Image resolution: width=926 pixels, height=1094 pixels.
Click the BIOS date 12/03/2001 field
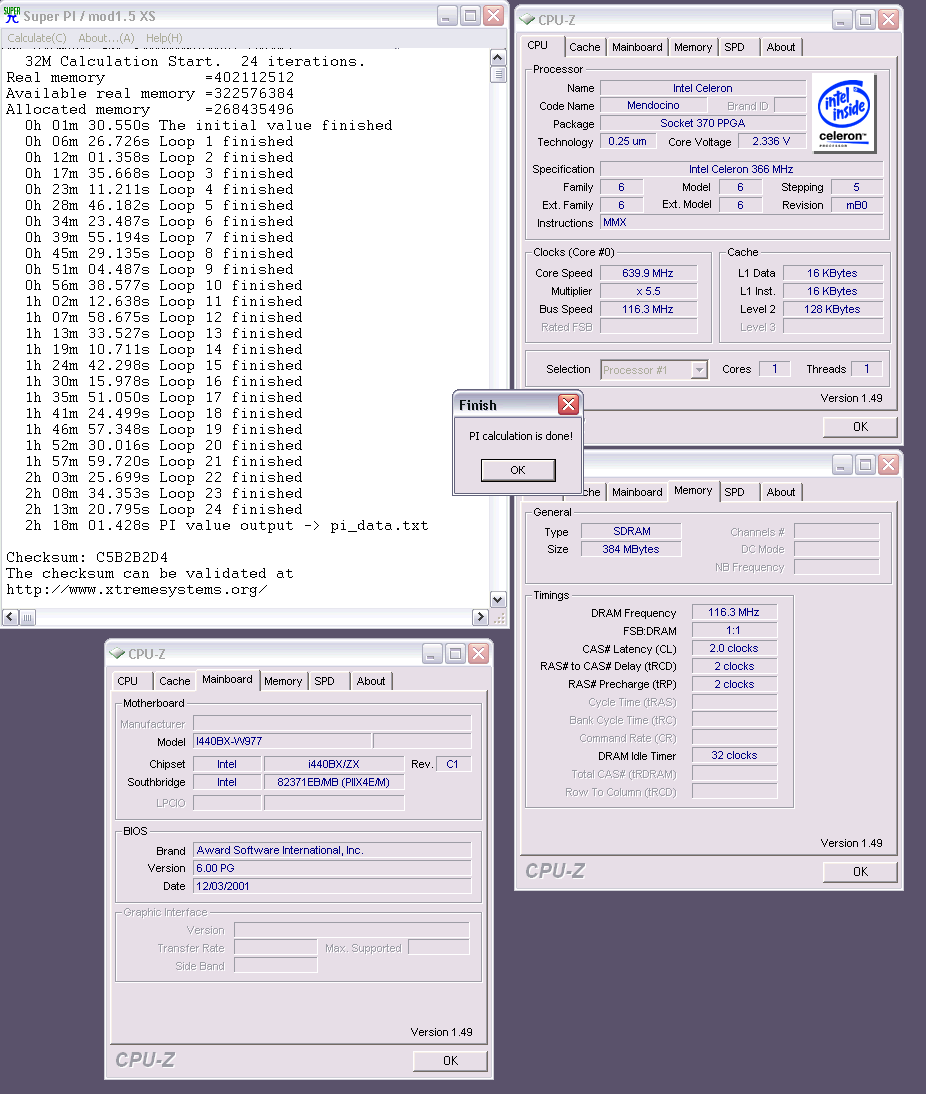(x=332, y=886)
